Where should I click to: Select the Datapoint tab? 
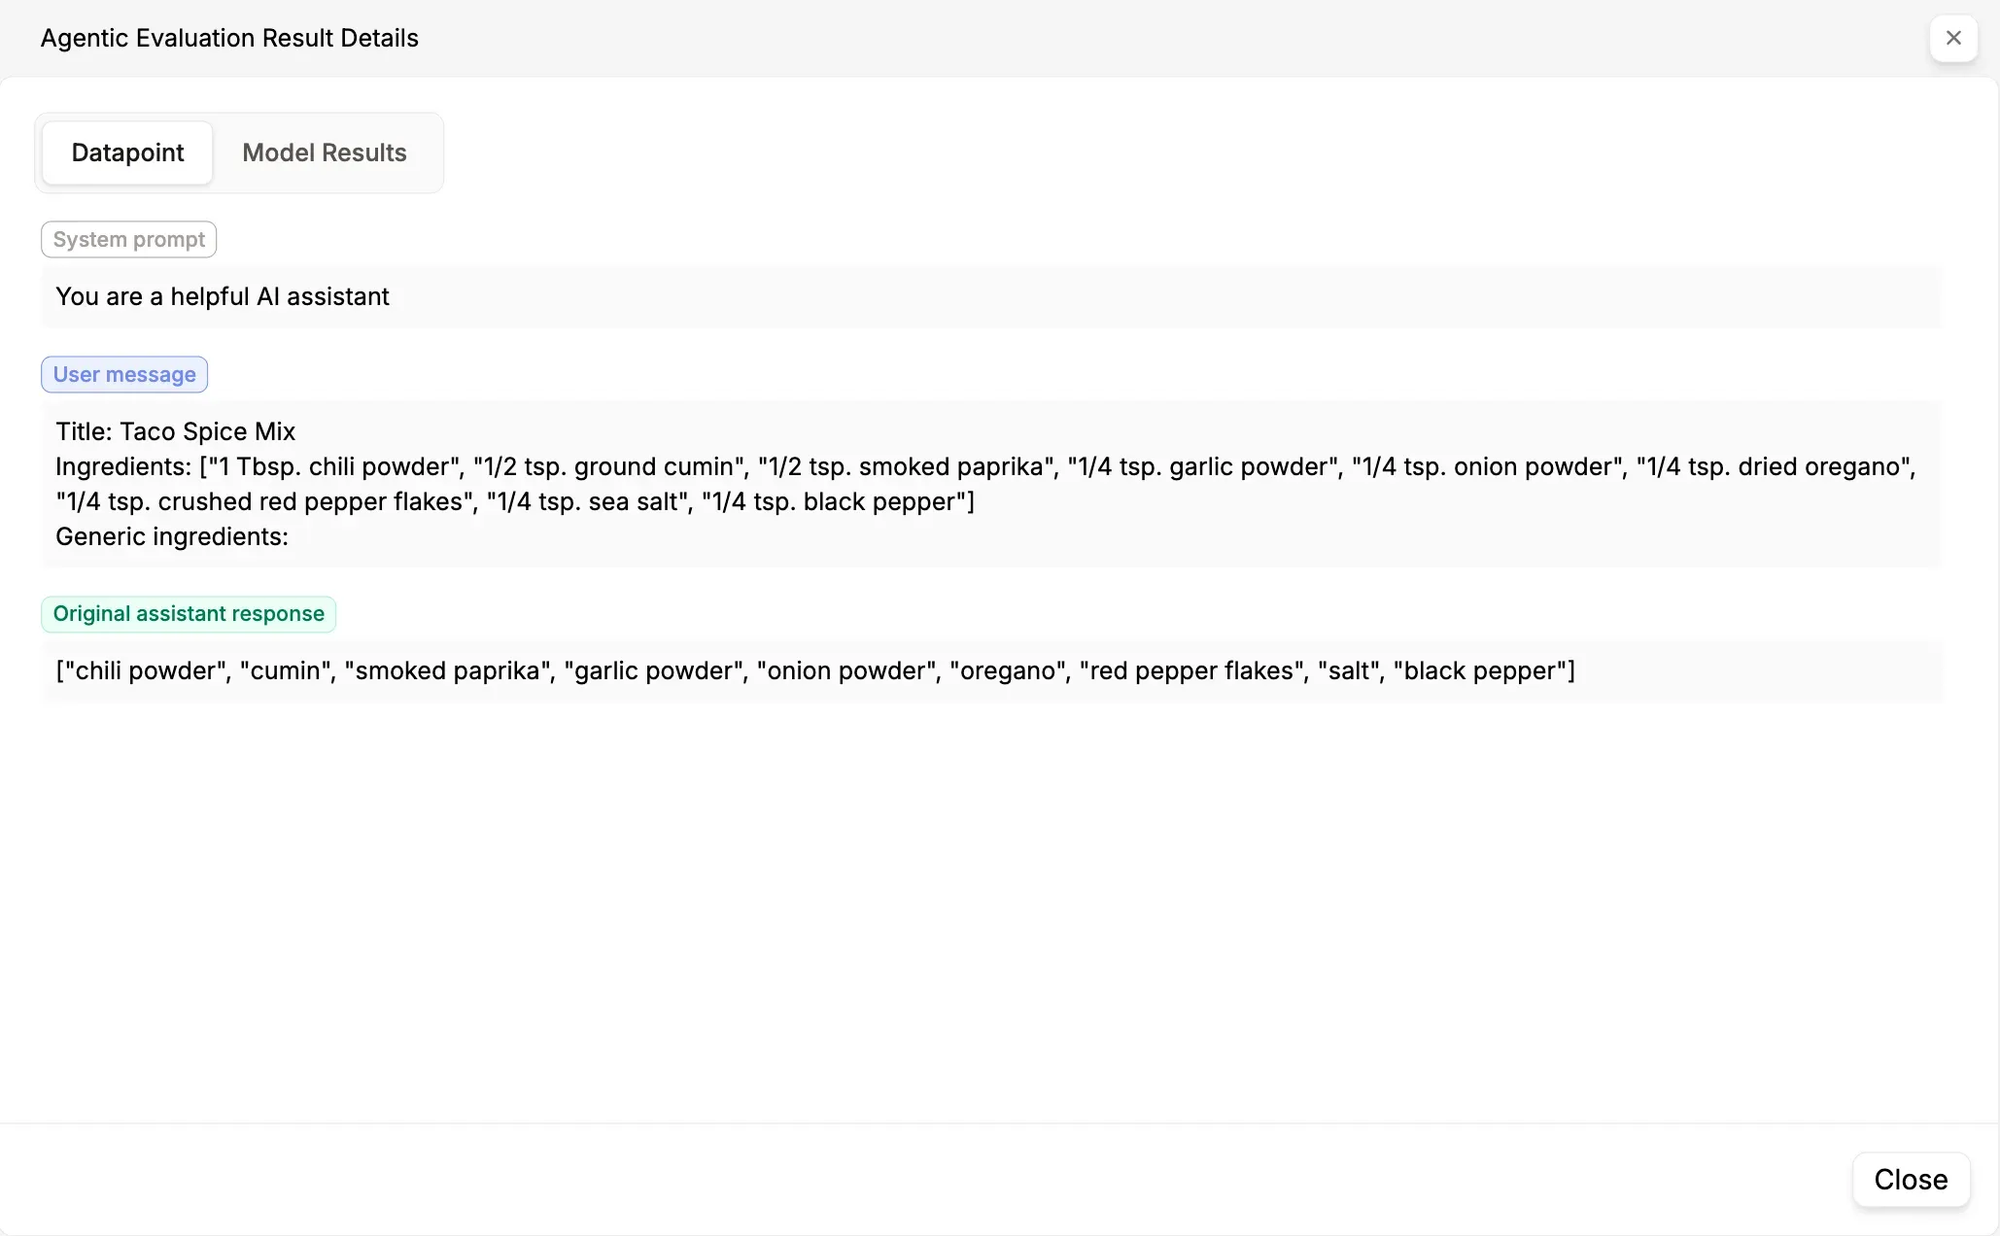pyautogui.click(x=127, y=153)
